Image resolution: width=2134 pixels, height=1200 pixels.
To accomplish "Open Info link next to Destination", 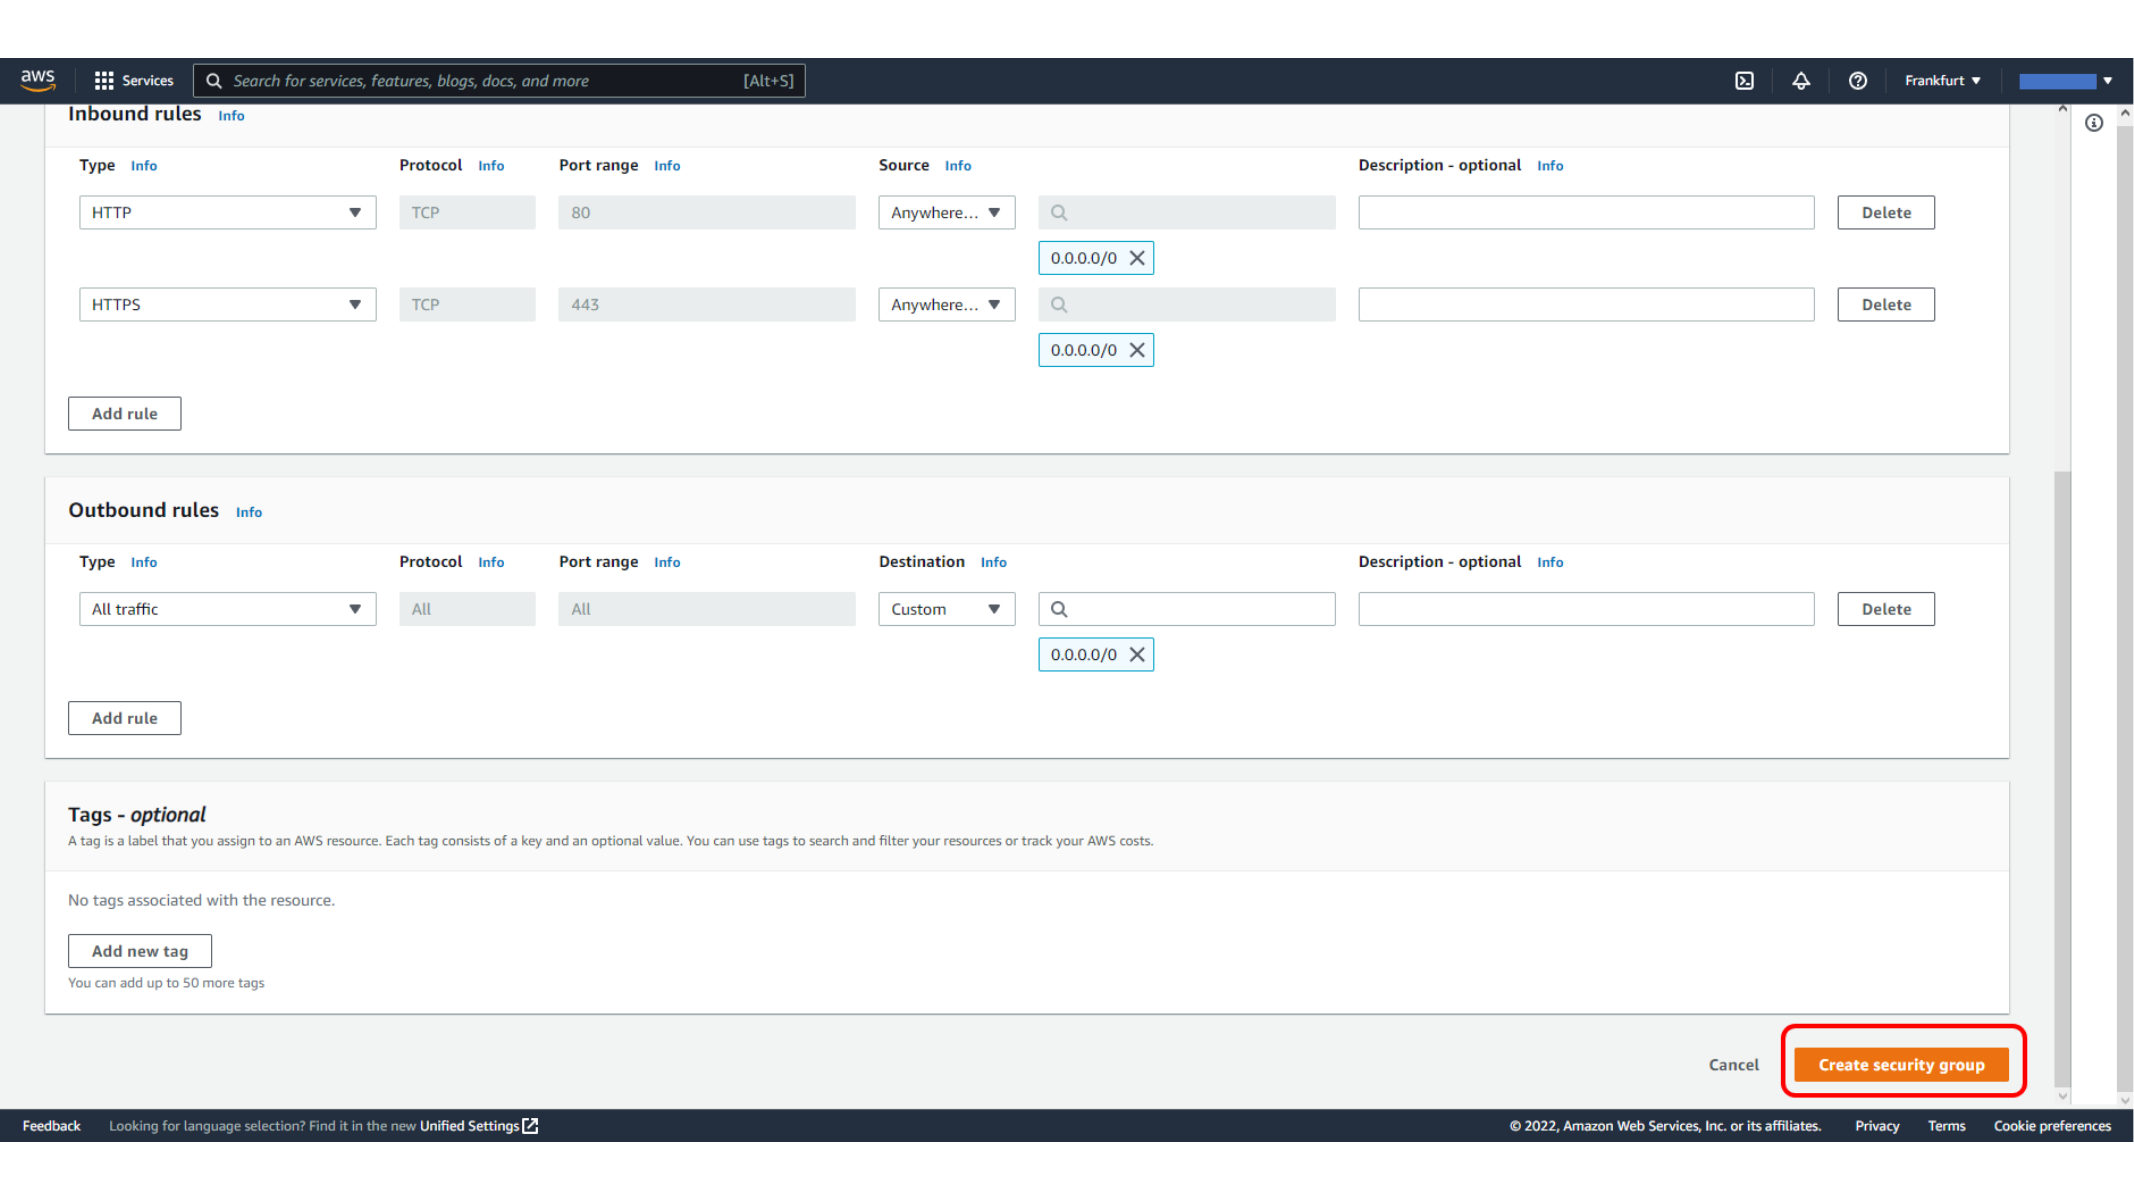I will point(993,563).
